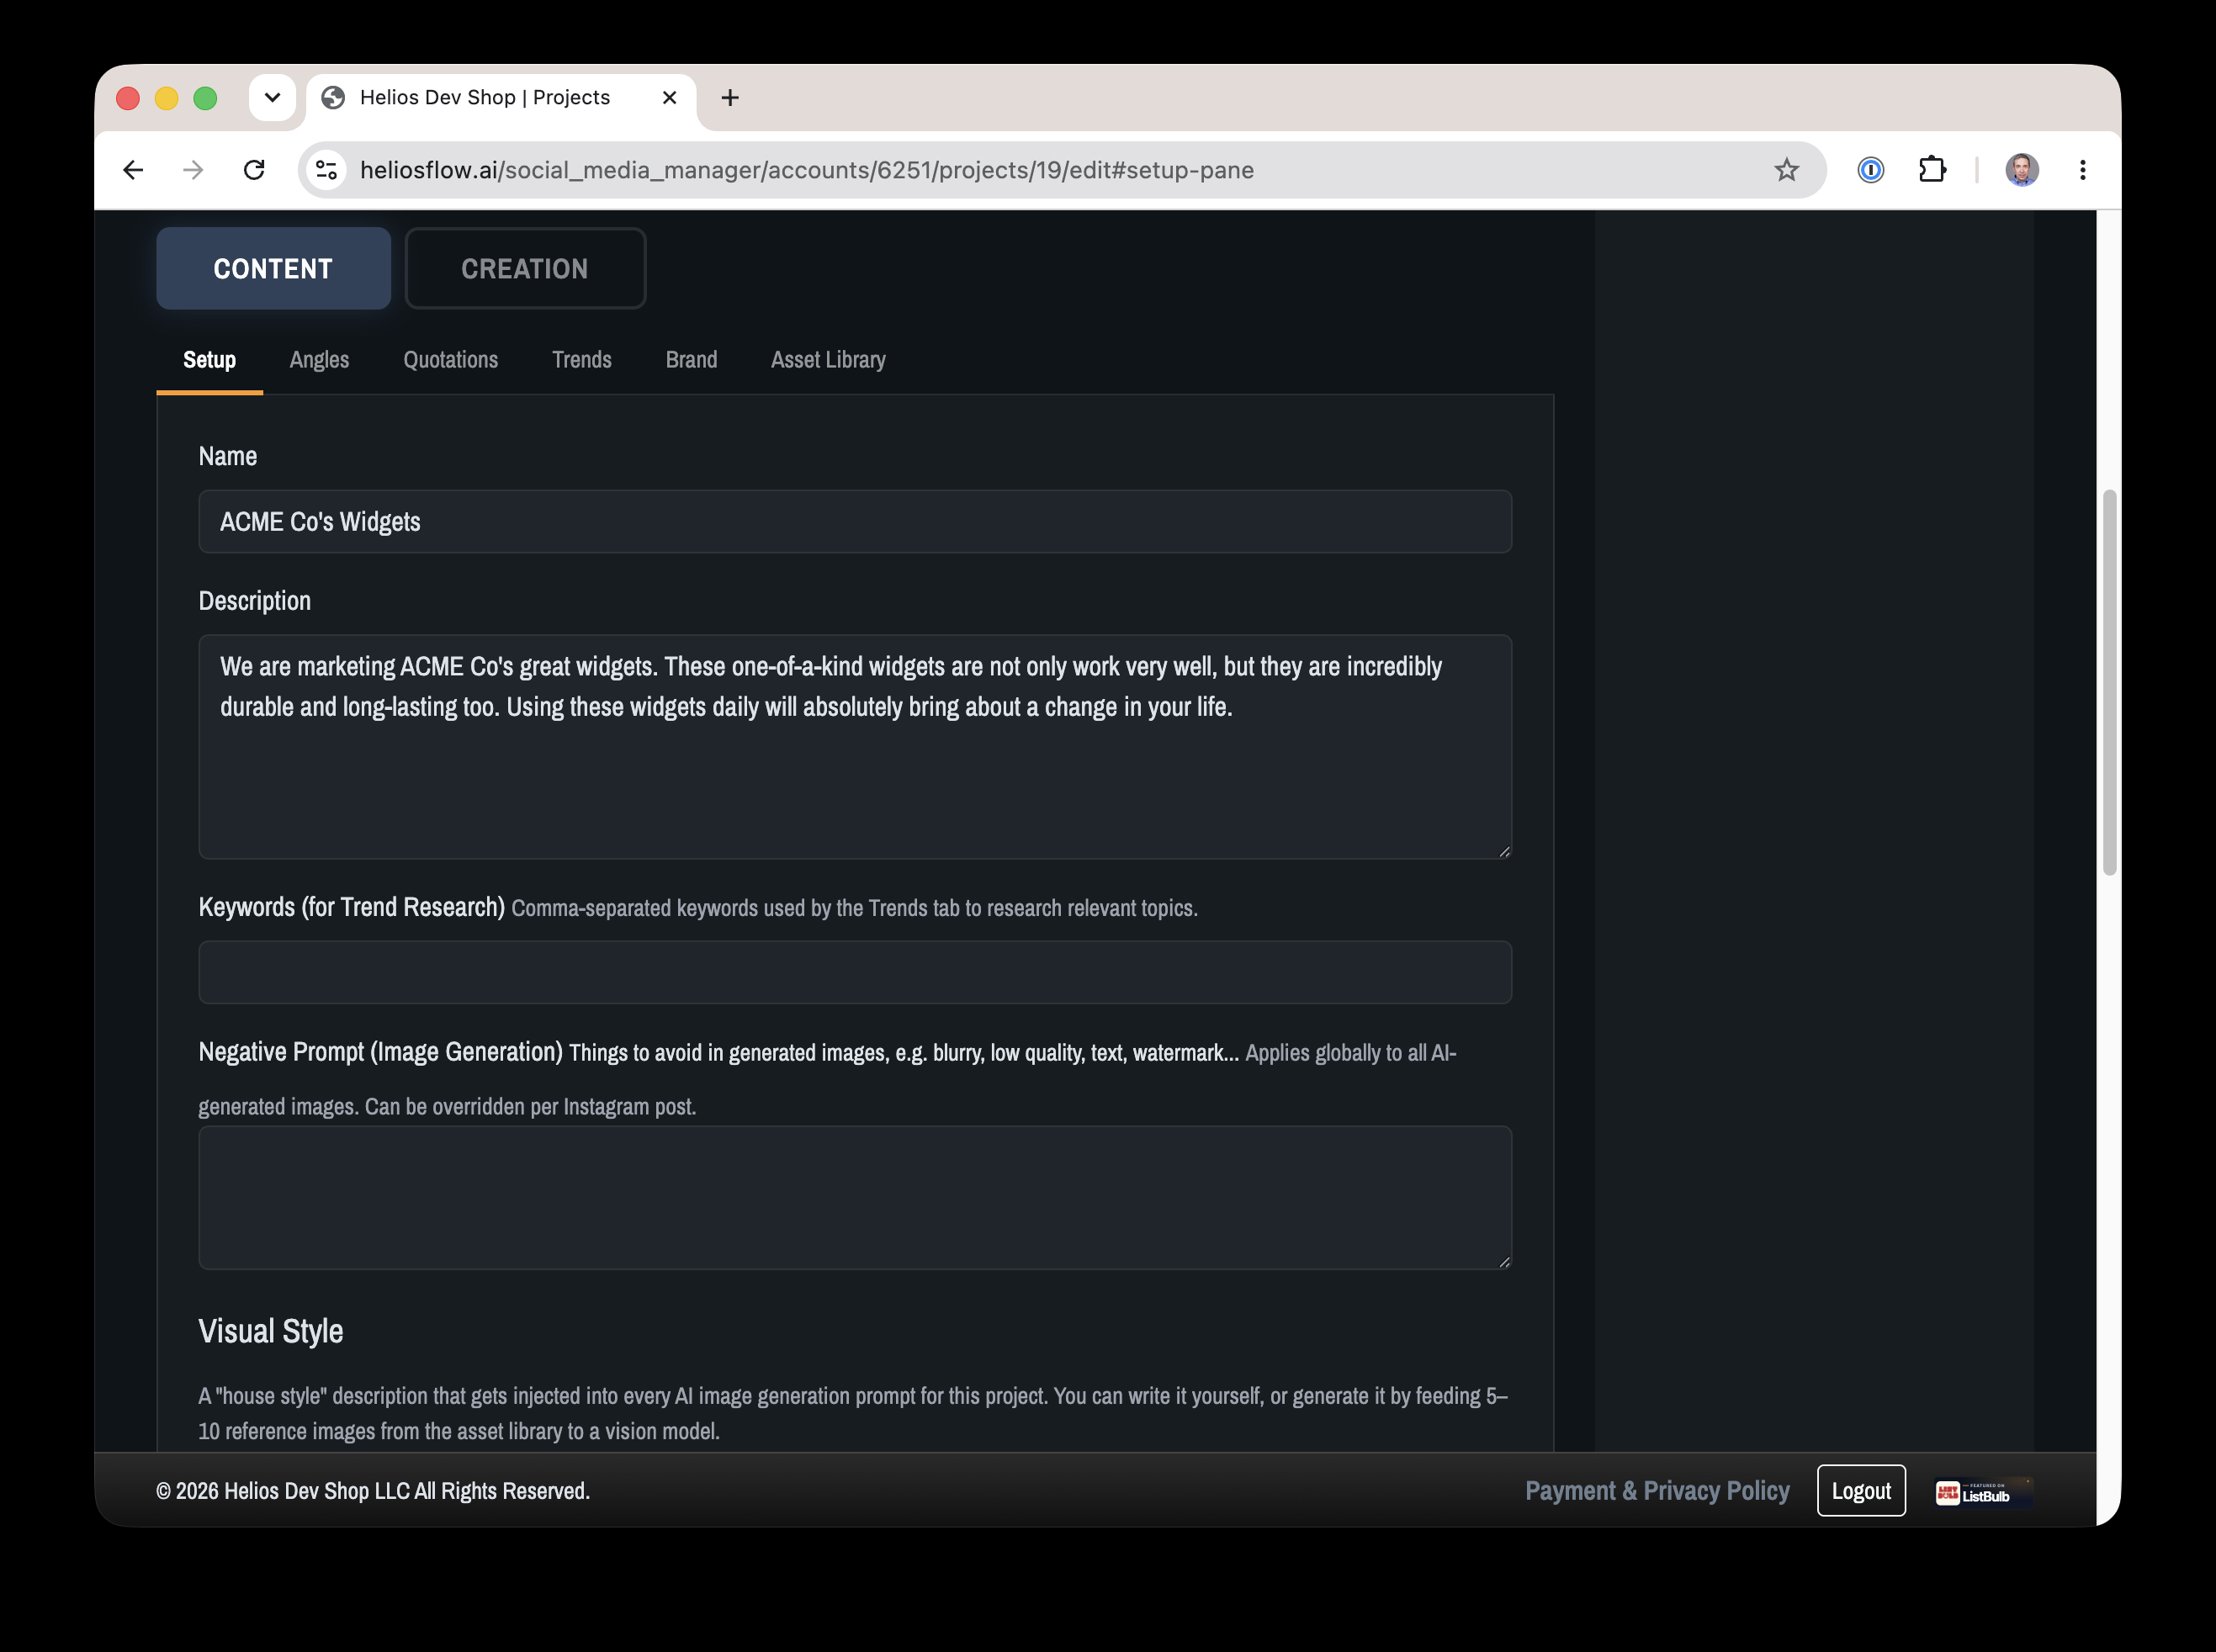Viewport: 2216px width, 1652px height.
Task: Open the Chrome three-dot menu
Action: pyautogui.click(x=2082, y=170)
